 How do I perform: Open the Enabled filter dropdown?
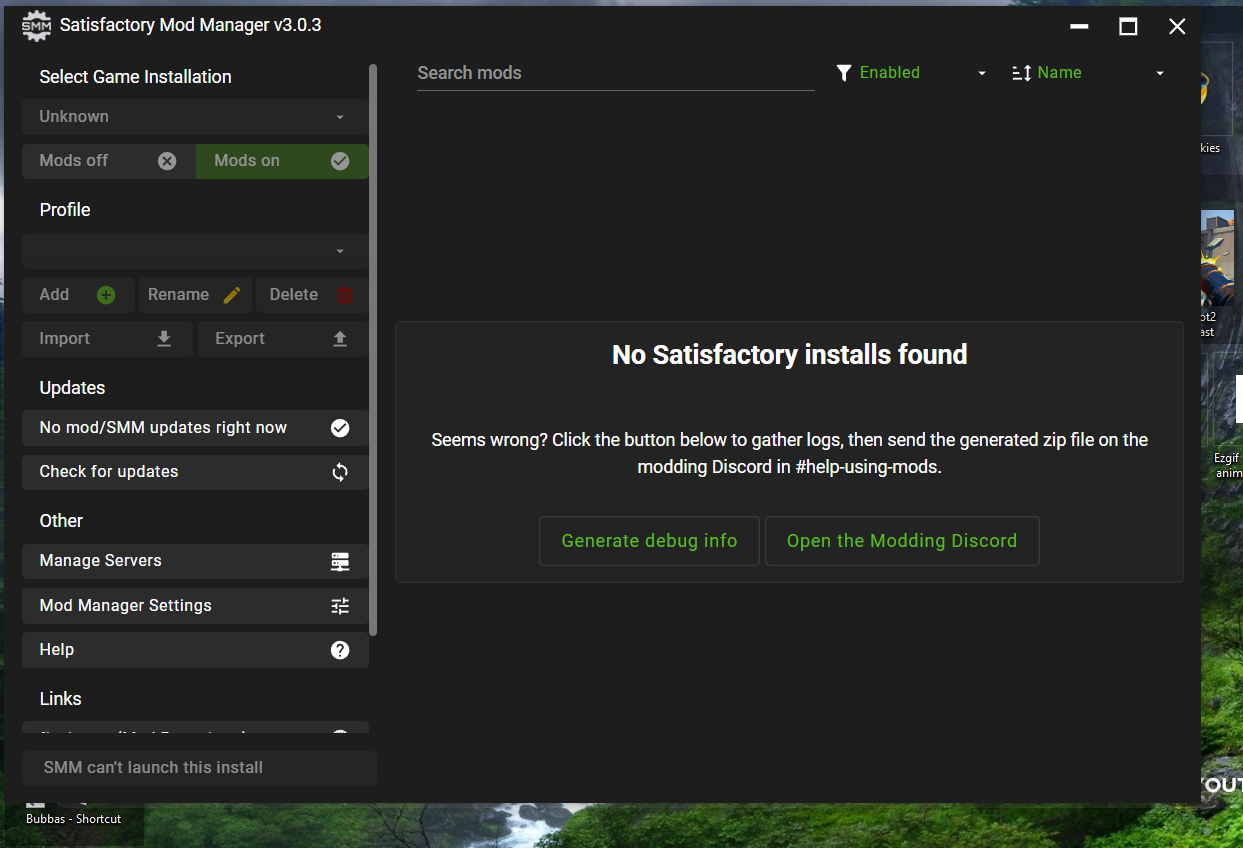[911, 73]
